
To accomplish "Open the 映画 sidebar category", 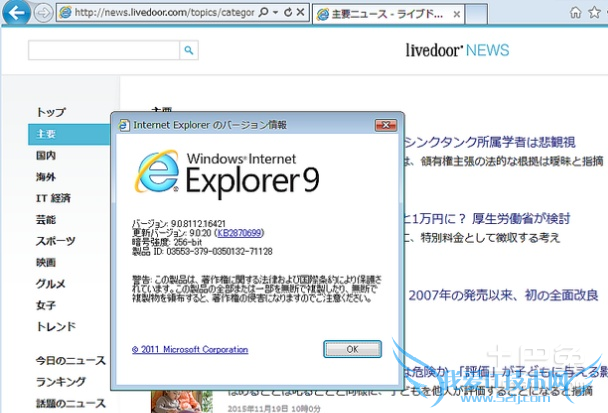I will (46, 263).
